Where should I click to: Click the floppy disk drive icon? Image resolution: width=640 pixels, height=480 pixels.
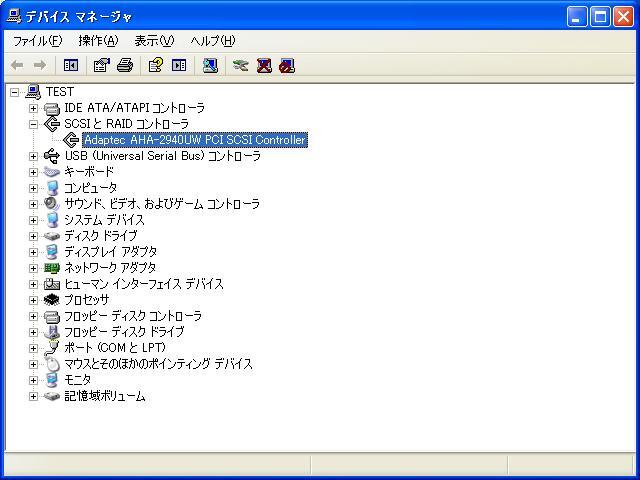pyautogui.click(x=52, y=332)
